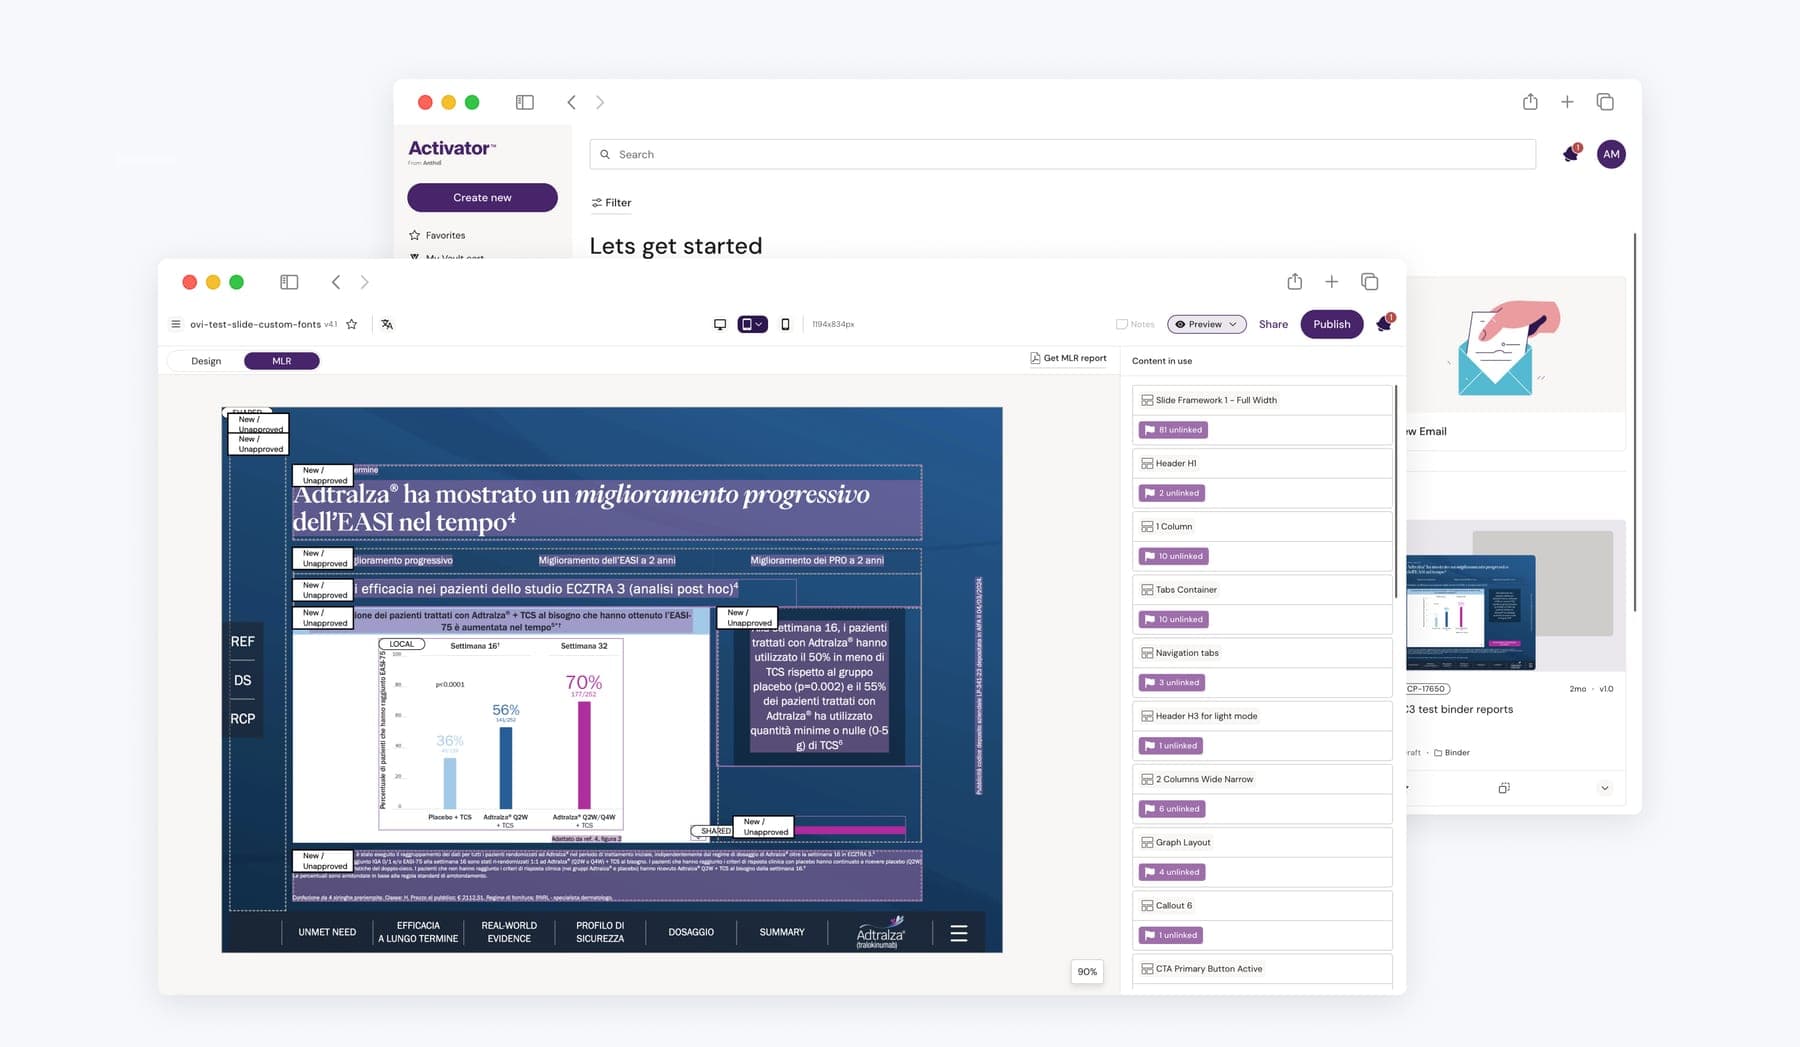Select the 2 Columns Wide Narrow item
The height and width of the screenshot is (1047, 1800).
(x=1262, y=779)
